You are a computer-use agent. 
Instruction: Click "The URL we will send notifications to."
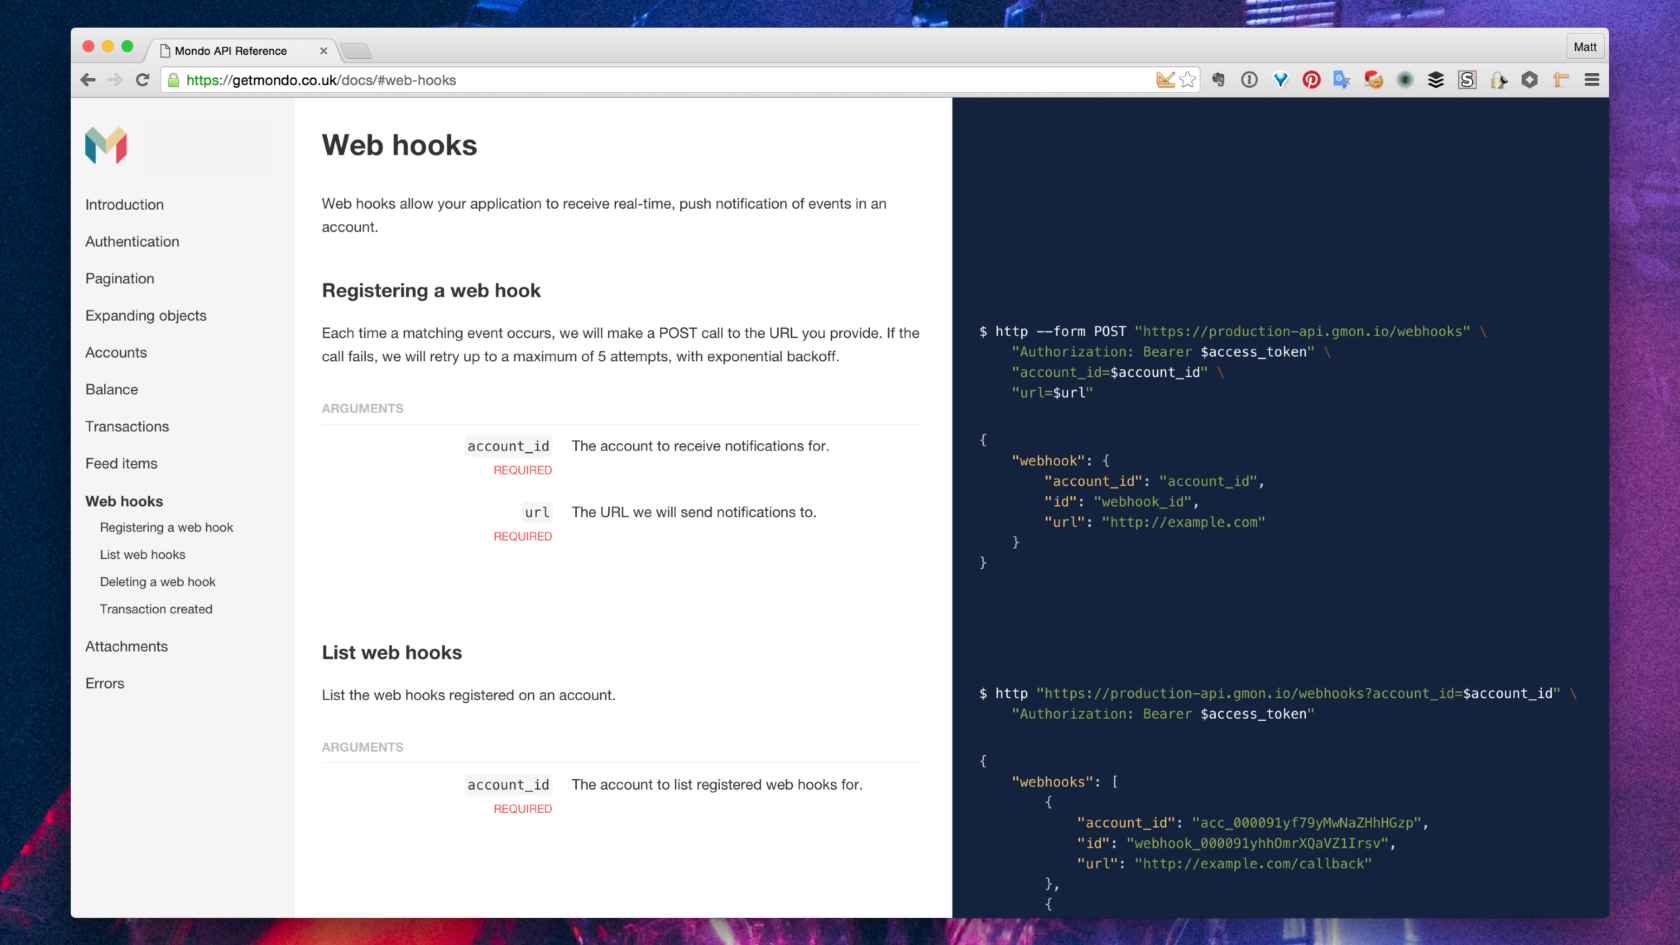click(694, 513)
